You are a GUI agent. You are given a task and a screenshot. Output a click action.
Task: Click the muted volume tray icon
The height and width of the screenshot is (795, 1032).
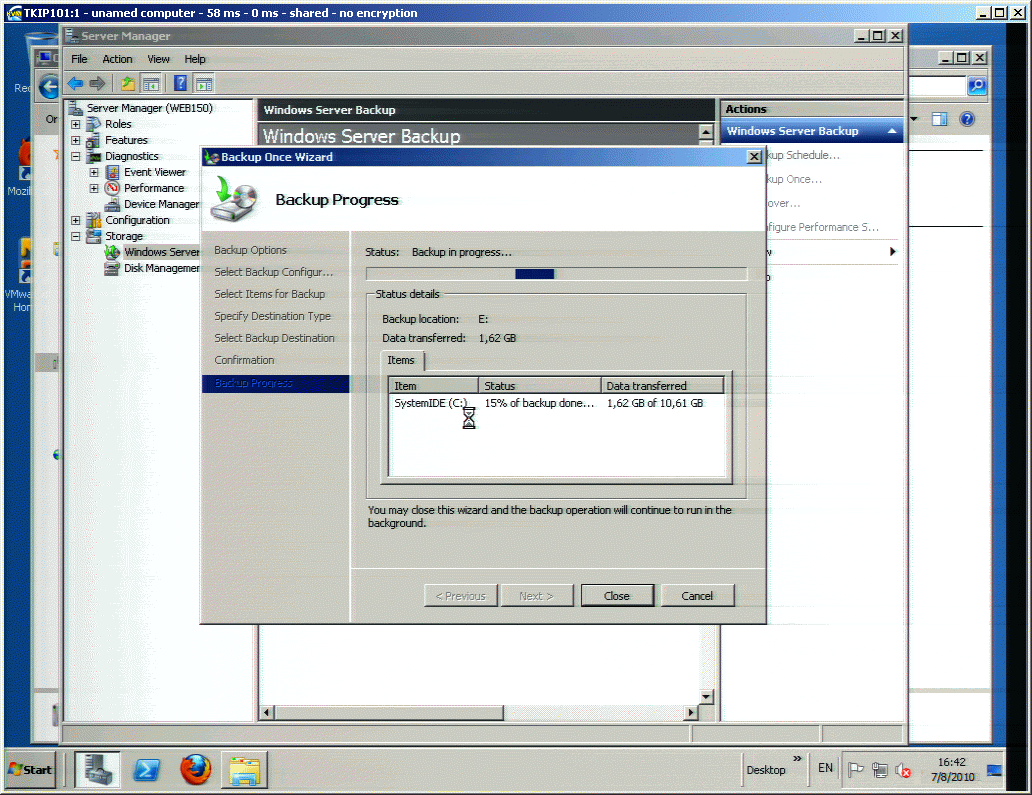[x=903, y=769]
